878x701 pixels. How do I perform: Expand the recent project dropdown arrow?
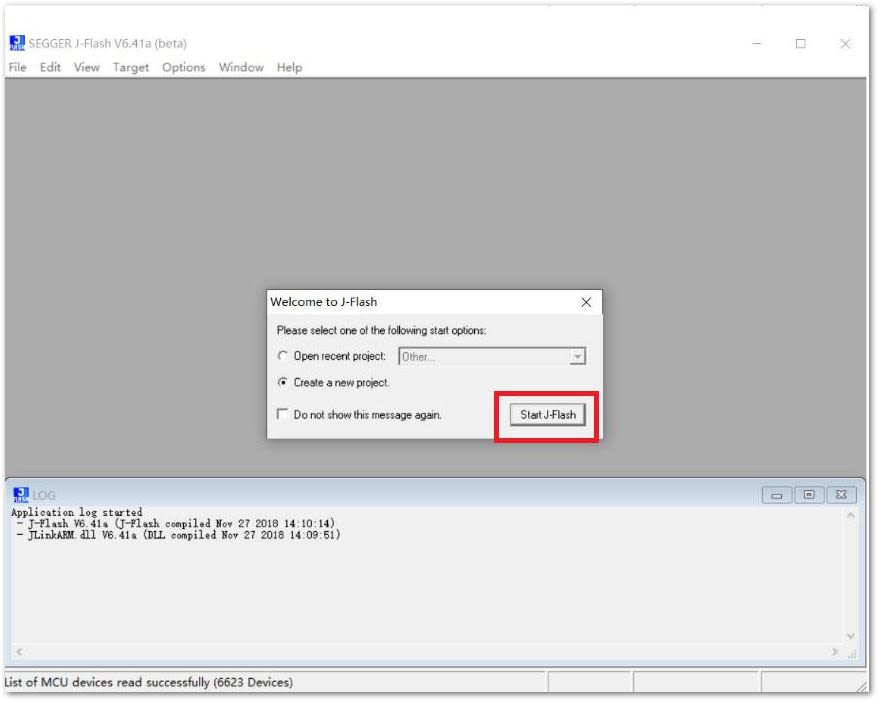point(577,357)
